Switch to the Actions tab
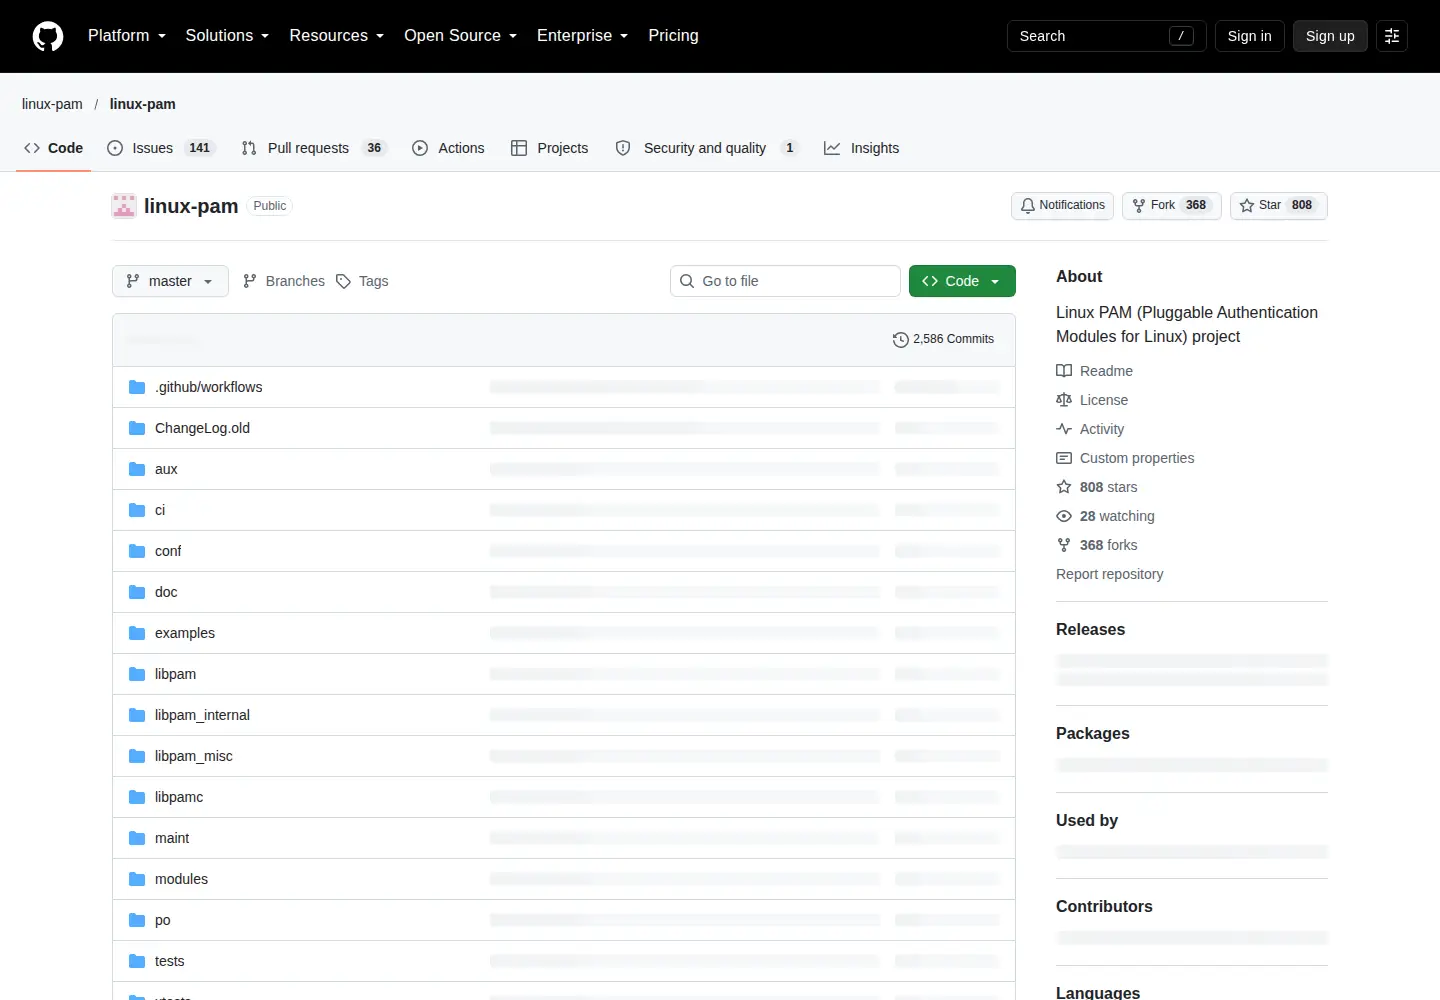Image resolution: width=1440 pixels, height=1000 pixels. click(x=448, y=148)
